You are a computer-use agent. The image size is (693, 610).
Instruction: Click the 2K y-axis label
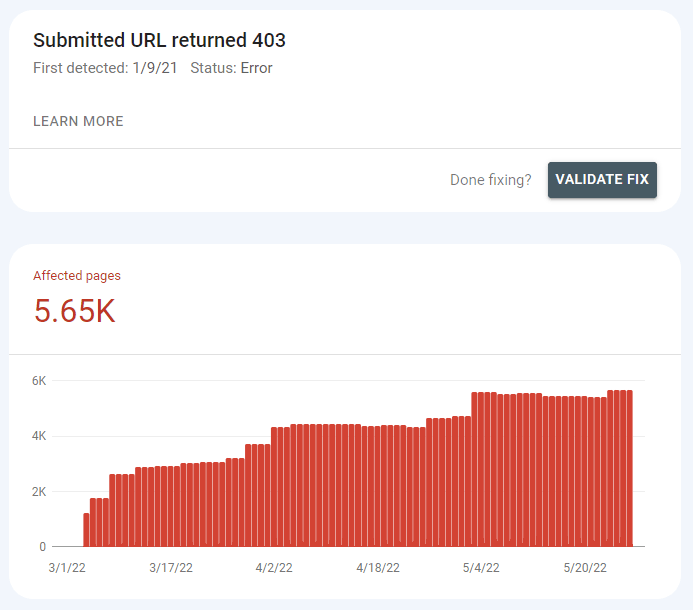click(40, 492)
